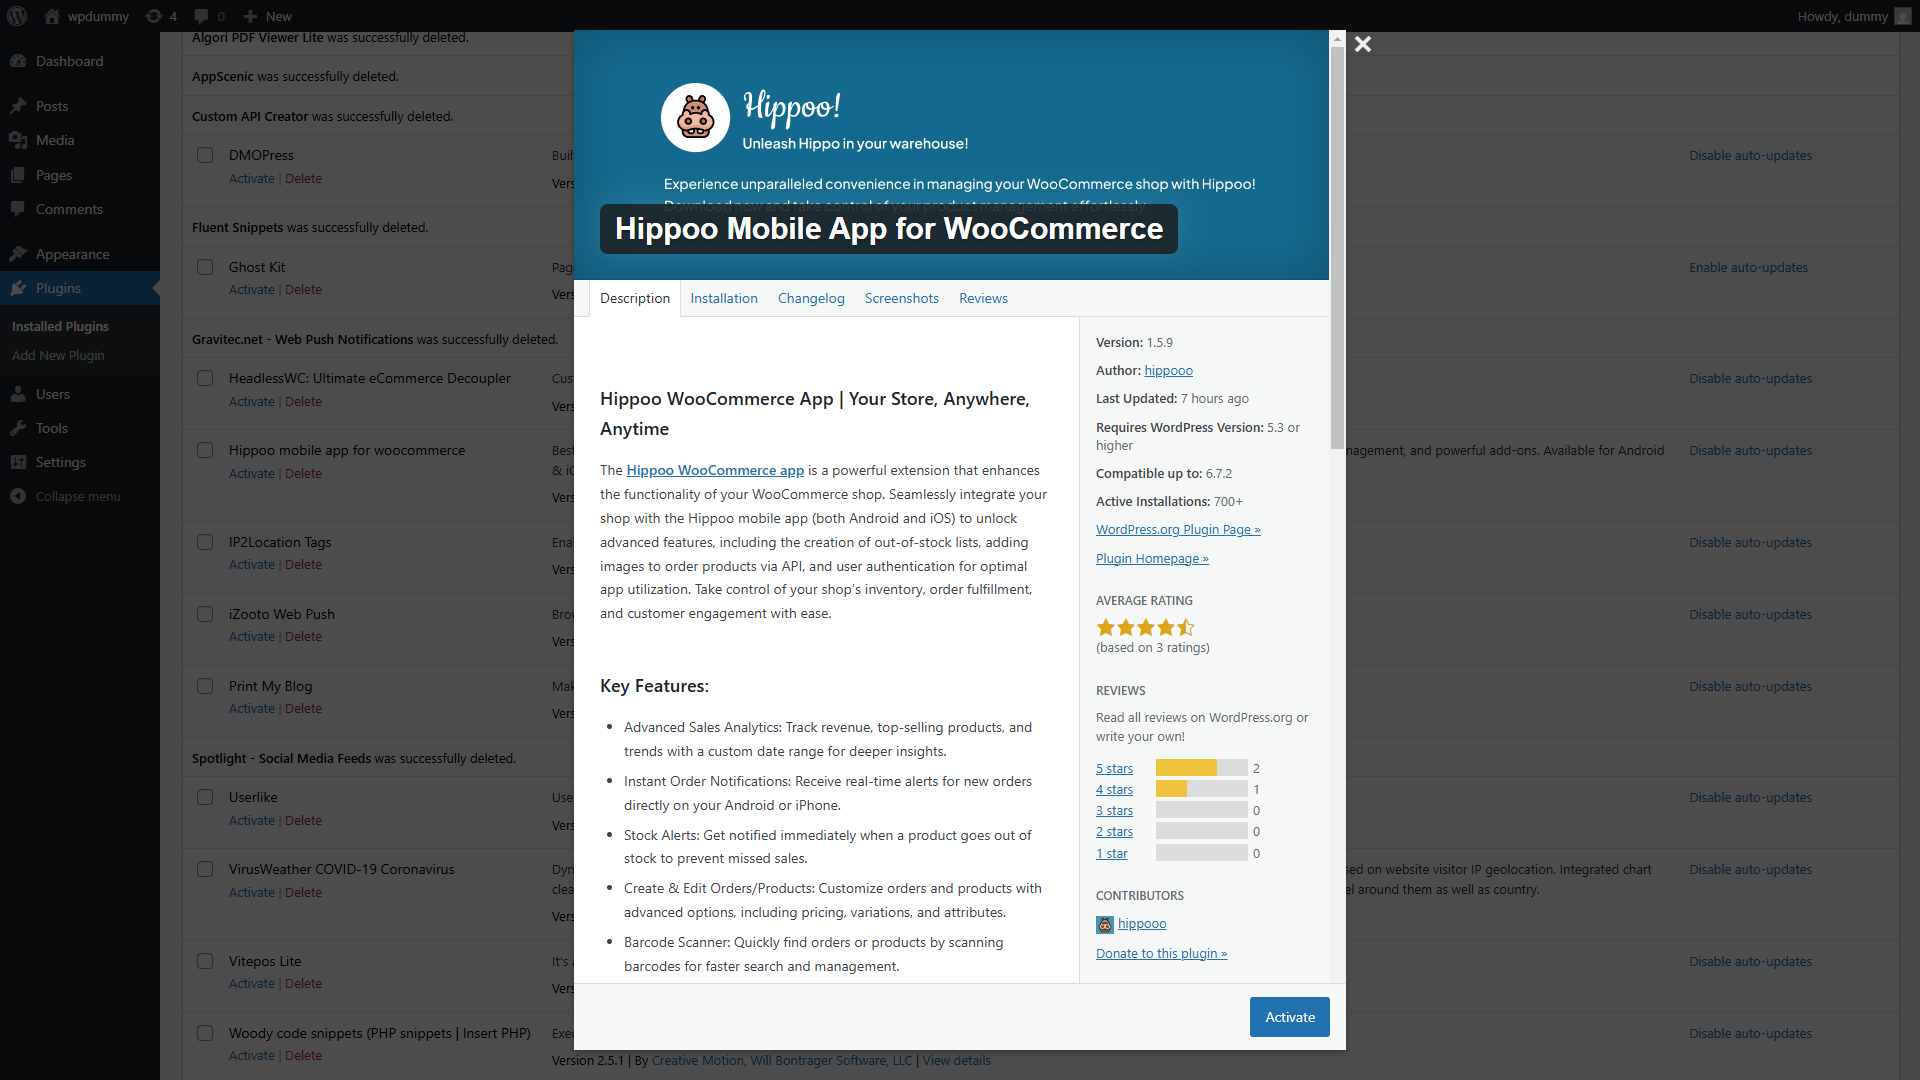1920x1080 pixels.
Task: Enable auto-updates for Ghost Kit
Action: pyautogui.click(x=1748, y=267)
